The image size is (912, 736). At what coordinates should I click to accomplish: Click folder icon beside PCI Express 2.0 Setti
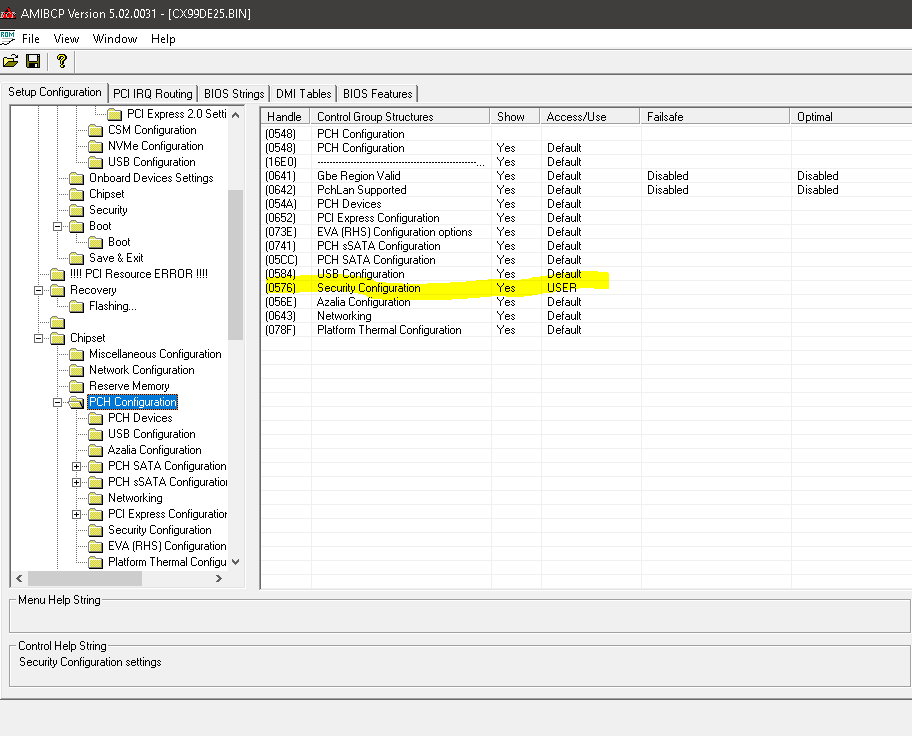click(115, 115)
